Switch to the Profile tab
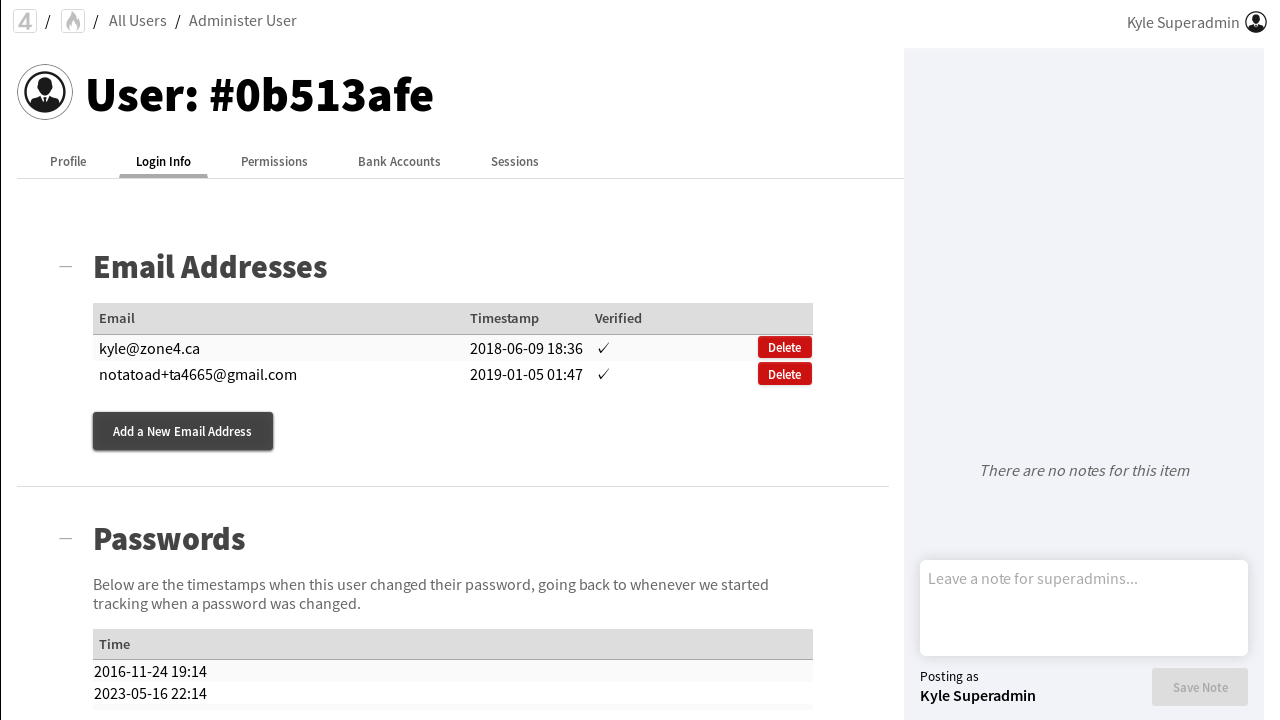This screenshot has height=720, width=1280. (68, 162)
